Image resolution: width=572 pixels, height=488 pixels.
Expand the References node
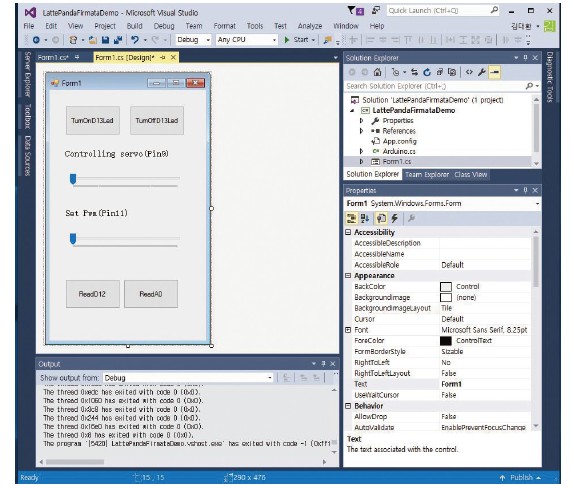pyautogui.click(x=361, y=131)
